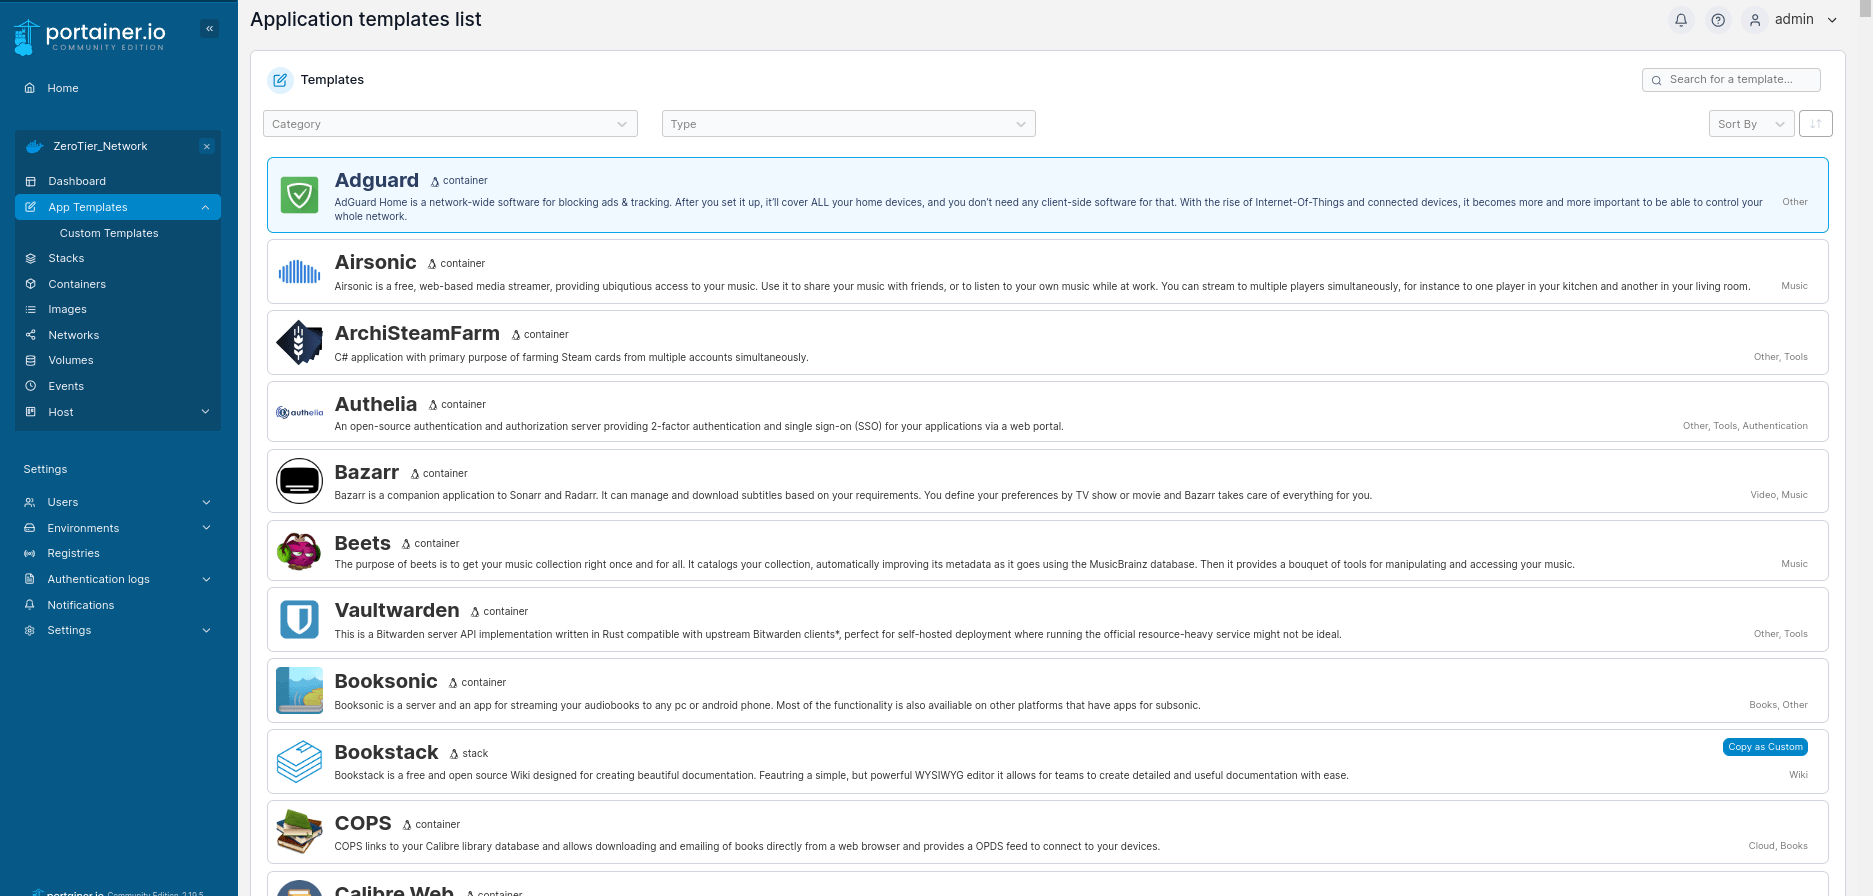Expand the Settings submenu chevron
Image resolution: width=1873 pixels, height=896 pixels.
(206, 630)
